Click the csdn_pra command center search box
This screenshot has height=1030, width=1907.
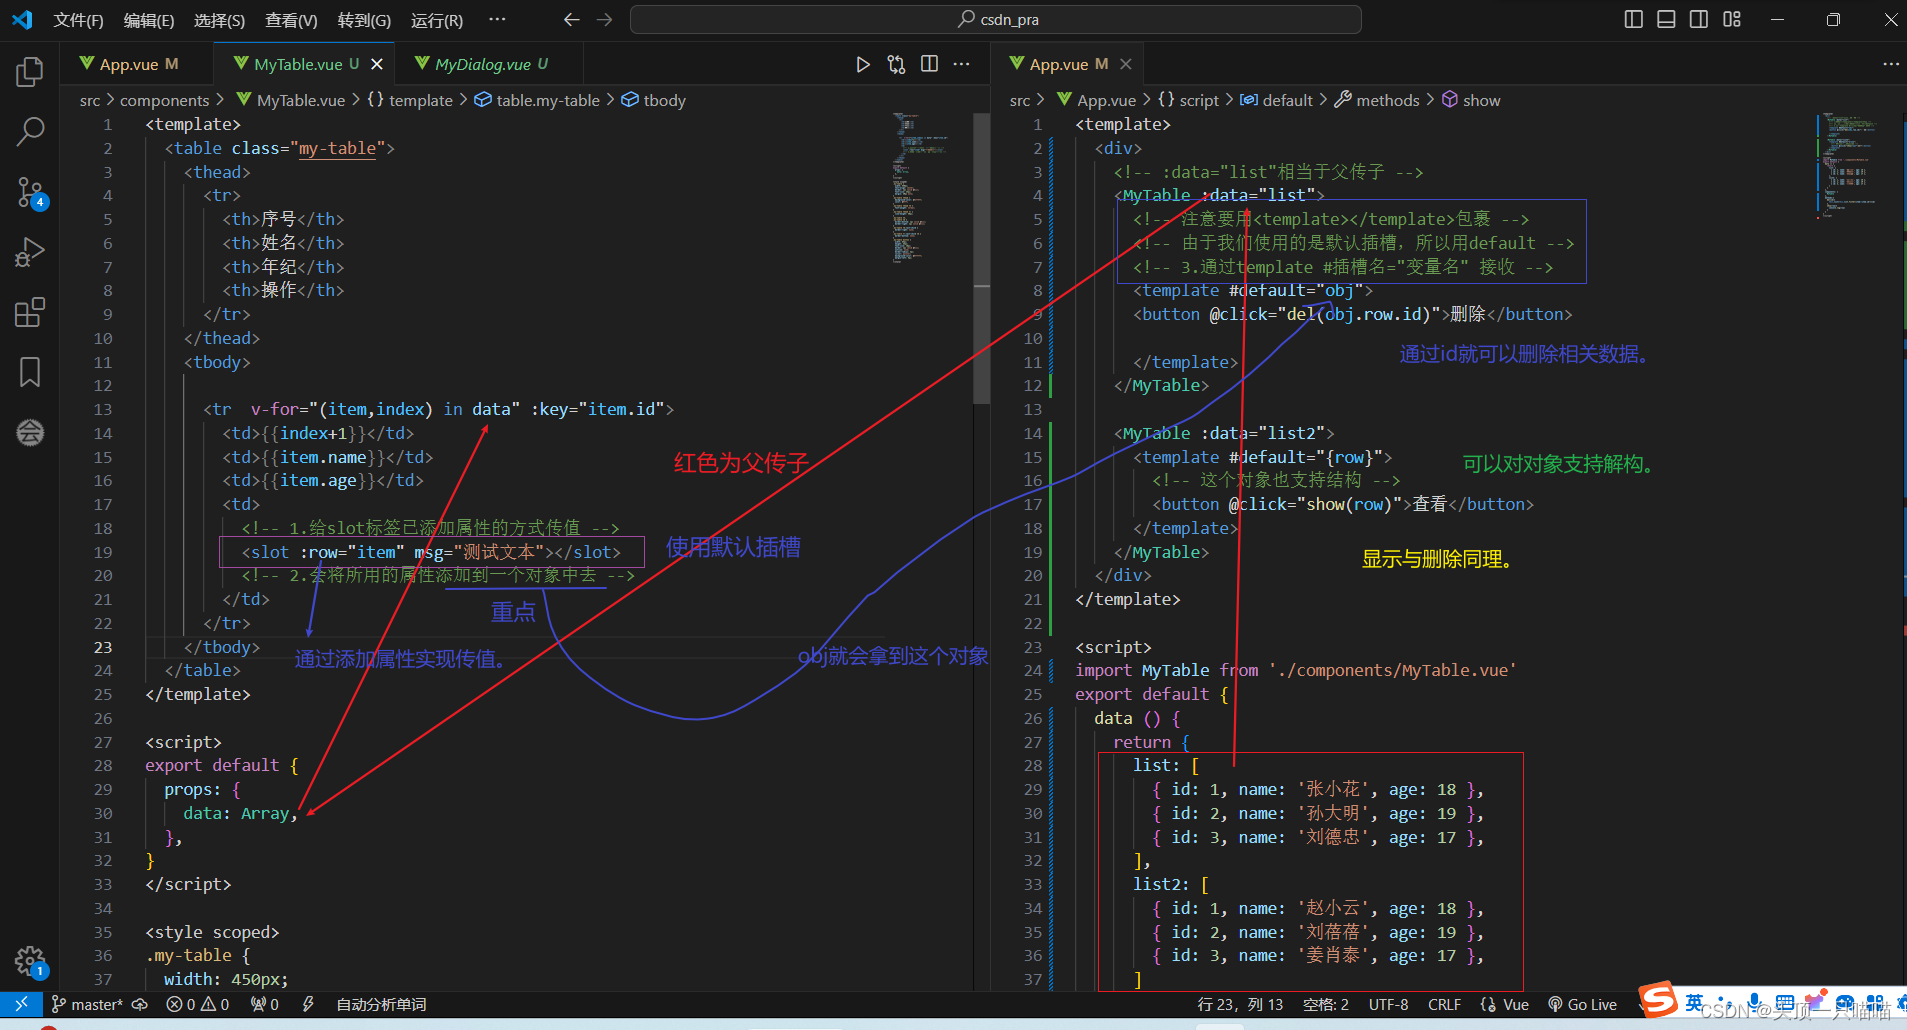[x=996, y=19]
